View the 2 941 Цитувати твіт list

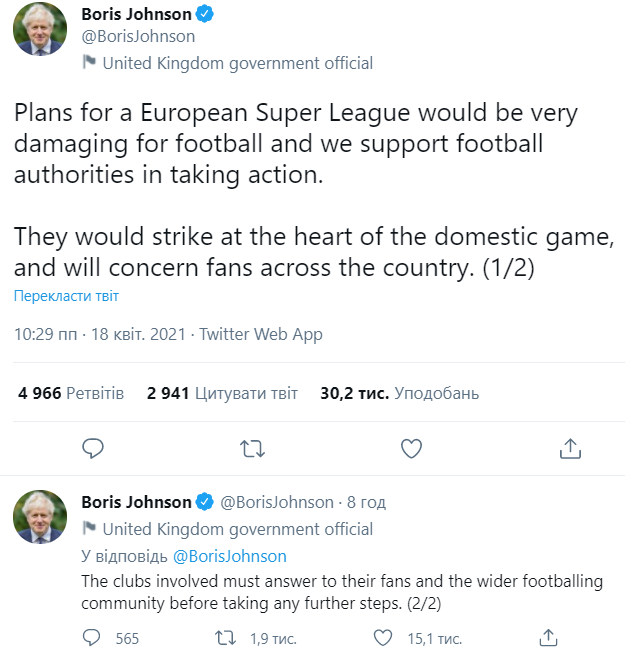coord(222,393)
